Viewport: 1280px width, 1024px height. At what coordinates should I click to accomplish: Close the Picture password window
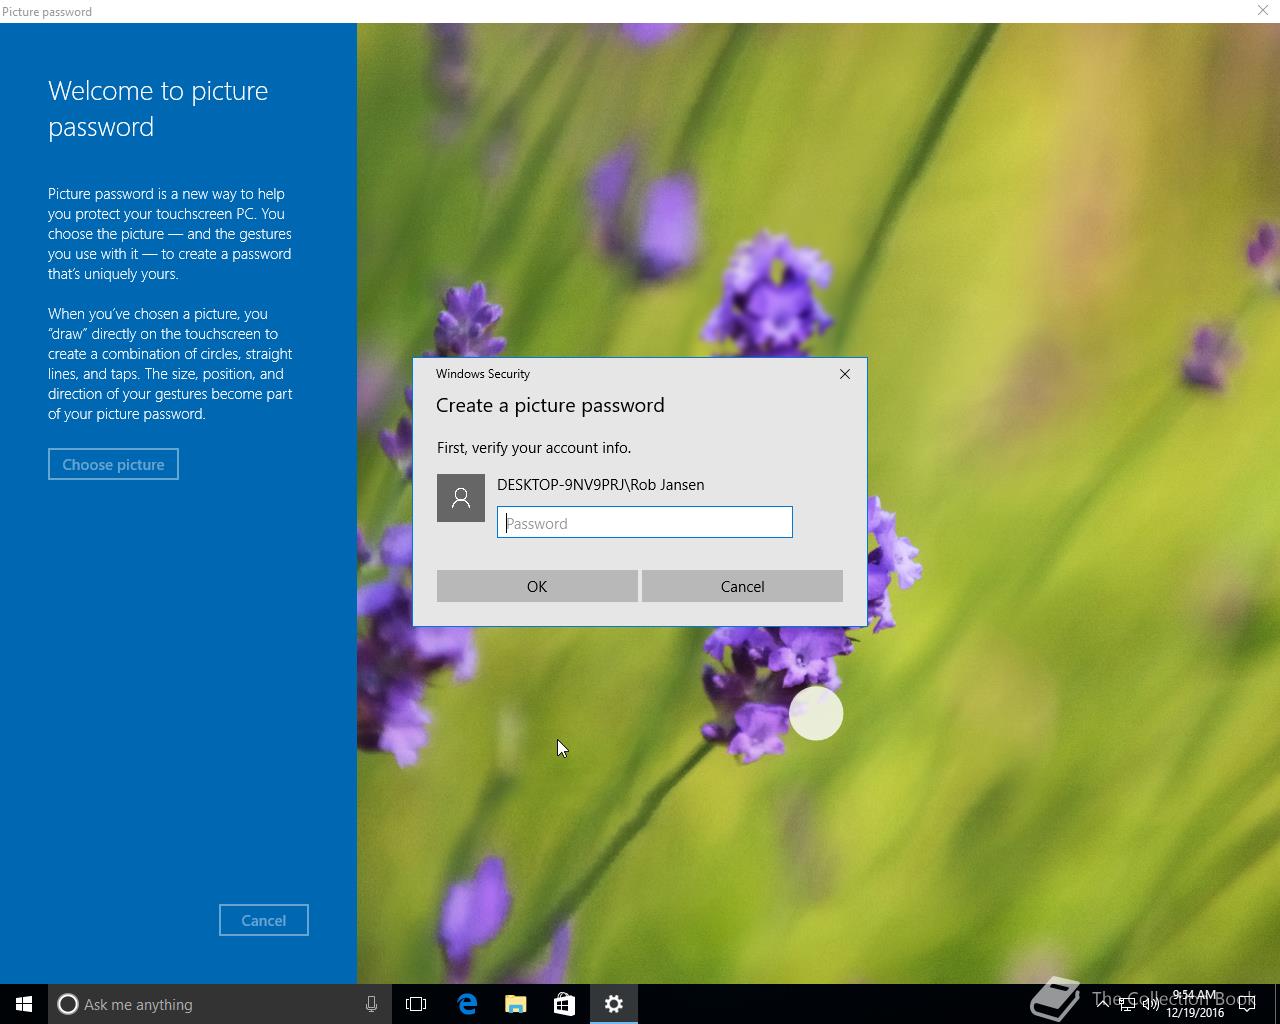(x=1263, y=10)
